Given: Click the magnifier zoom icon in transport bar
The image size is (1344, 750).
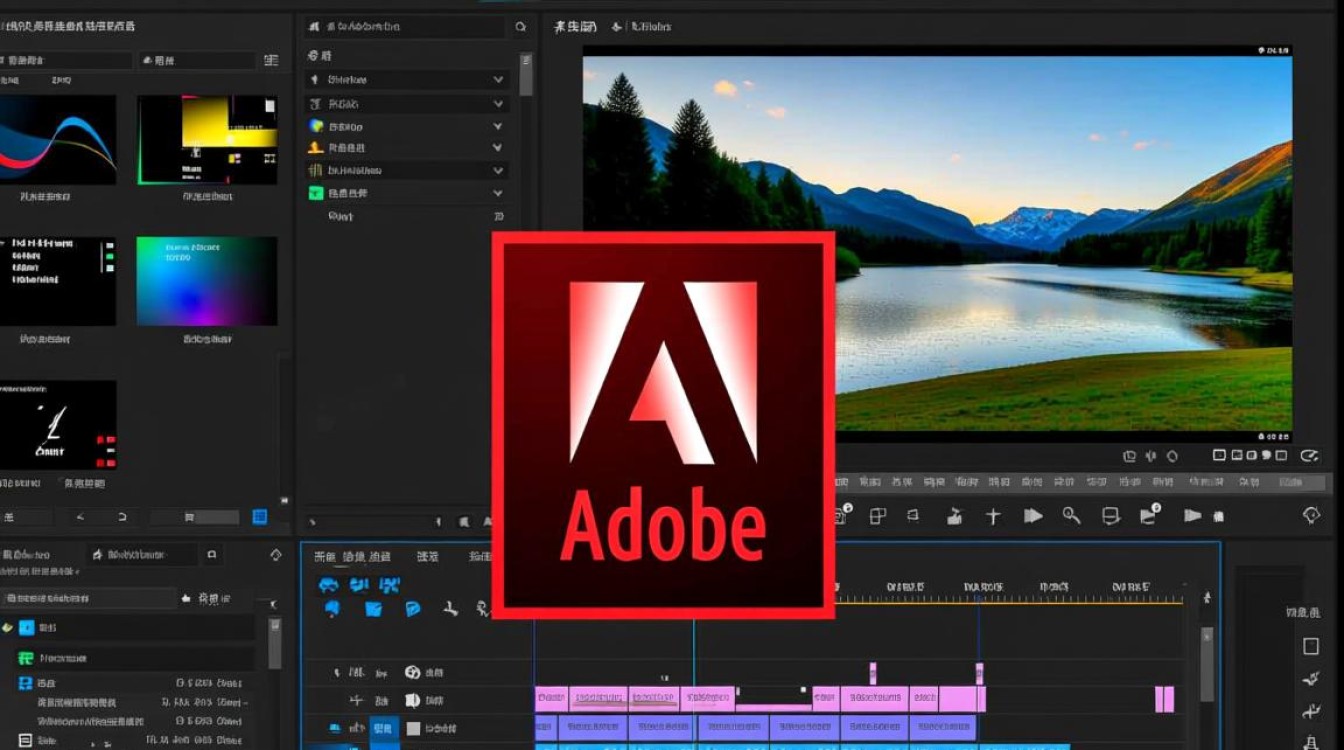Looking at the screenshot, I should 1071,516.
